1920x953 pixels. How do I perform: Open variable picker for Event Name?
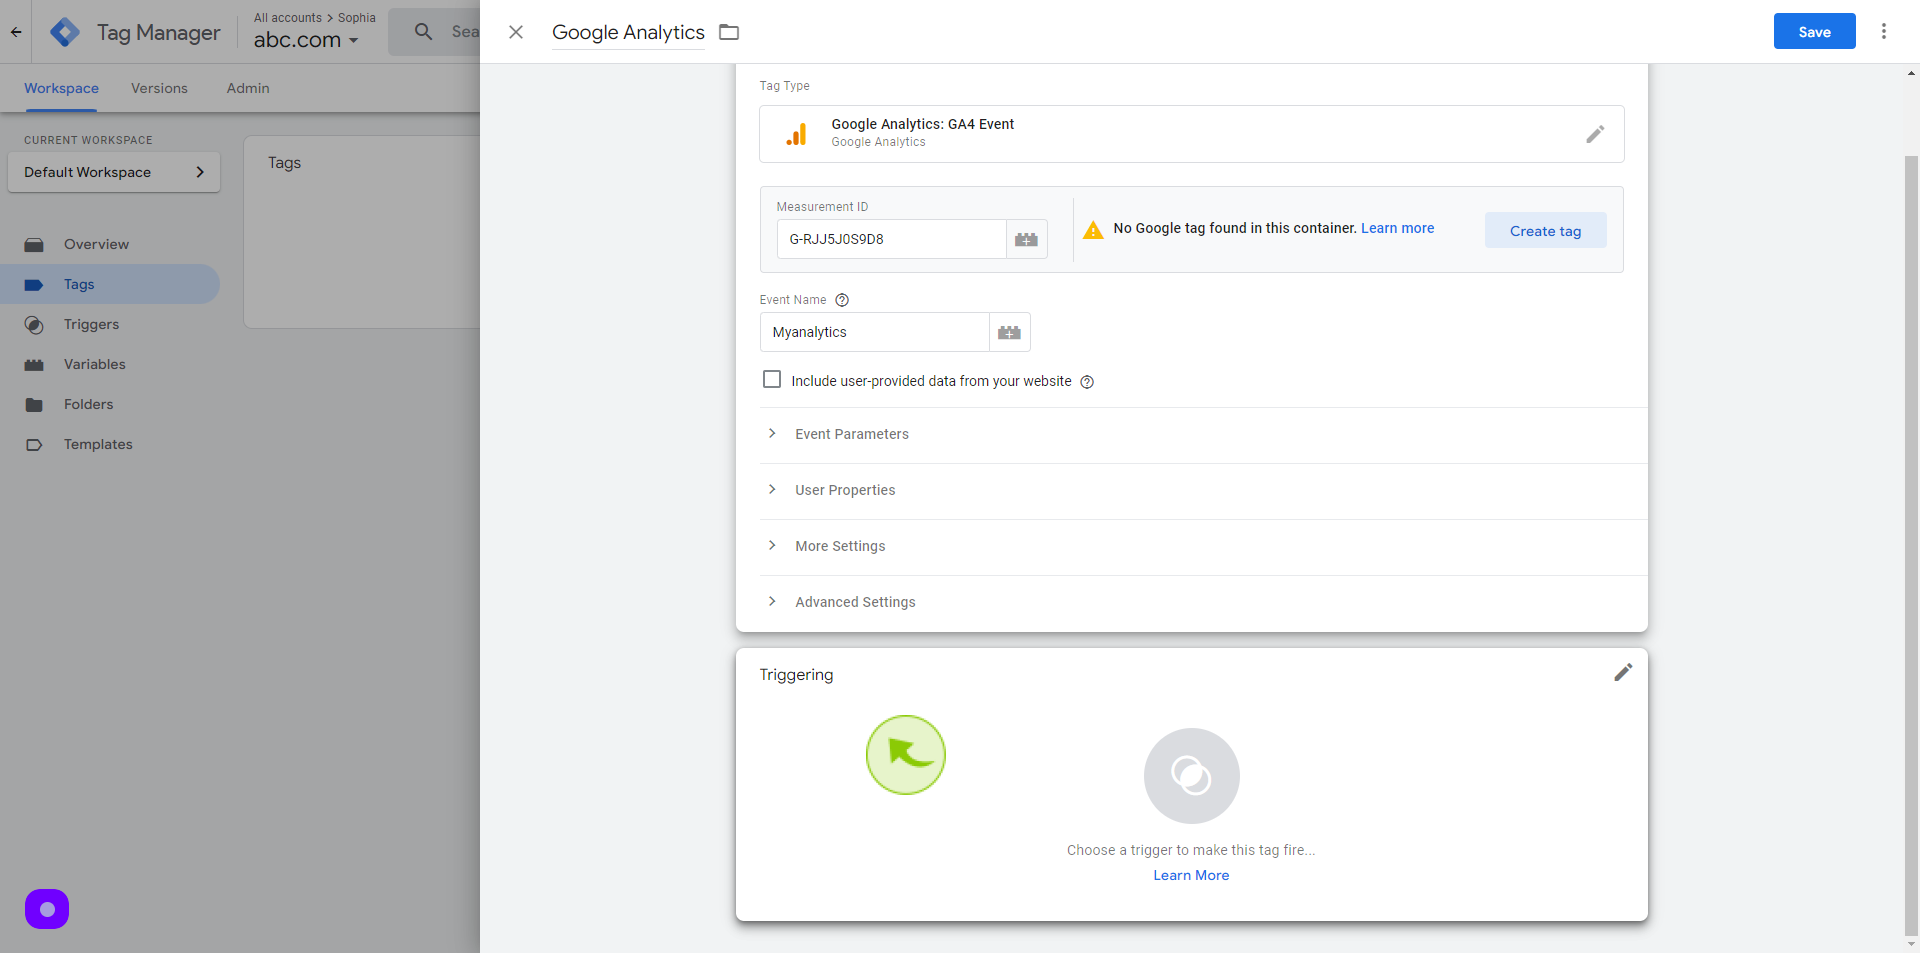coord(1010,332)
